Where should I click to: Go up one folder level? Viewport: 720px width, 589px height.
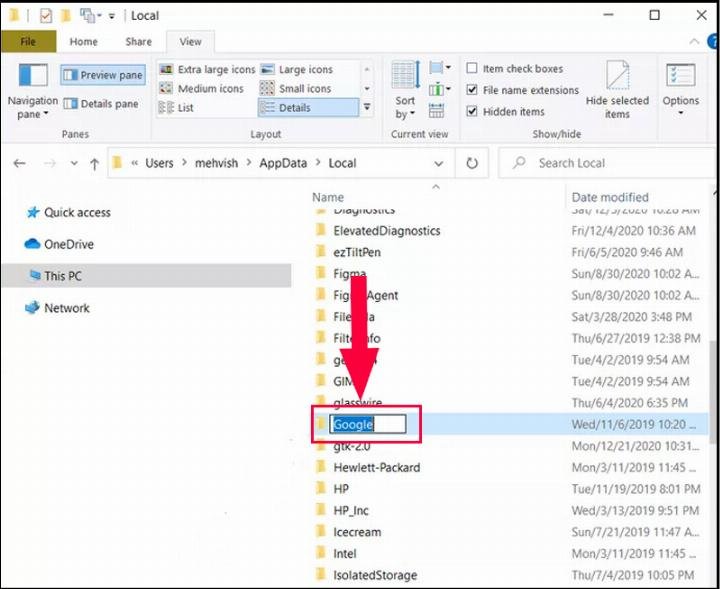[94, 164]
